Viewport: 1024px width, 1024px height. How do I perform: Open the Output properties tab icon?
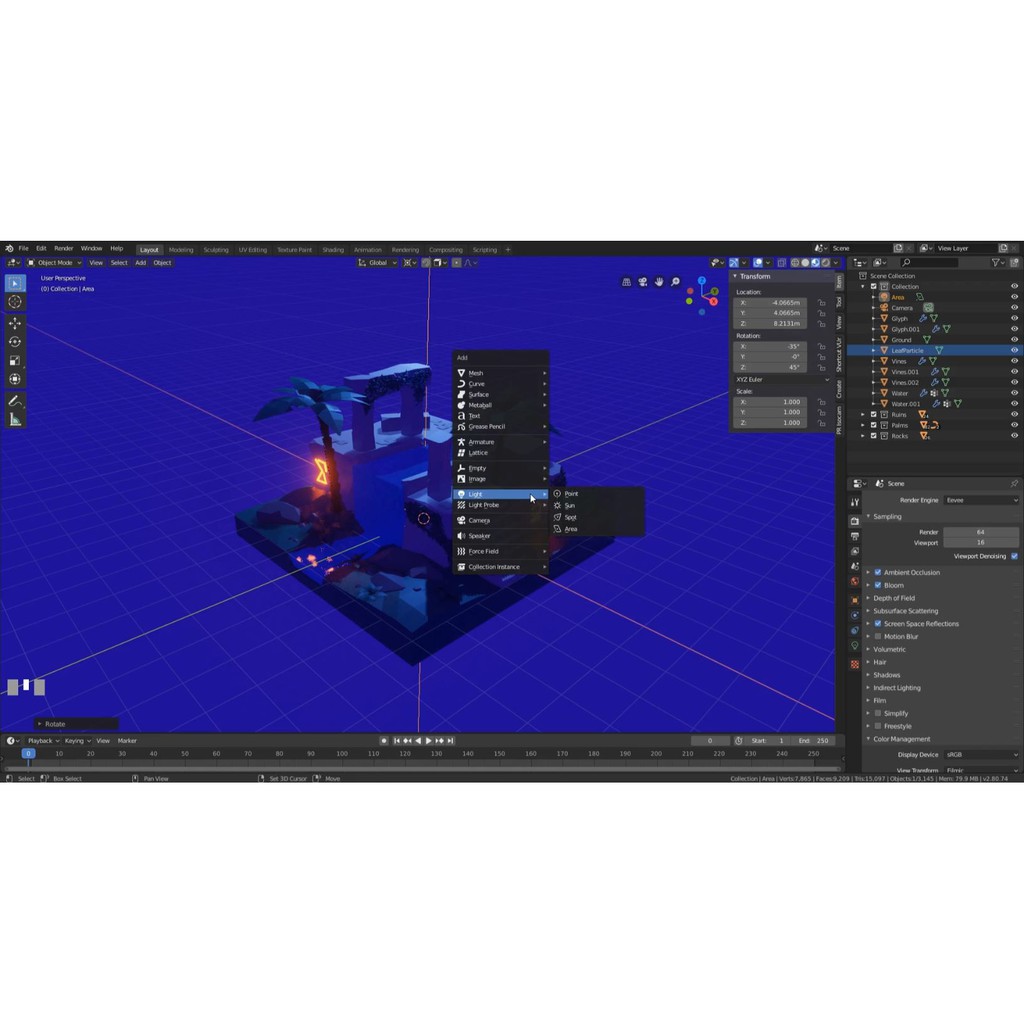coord(855,536)
